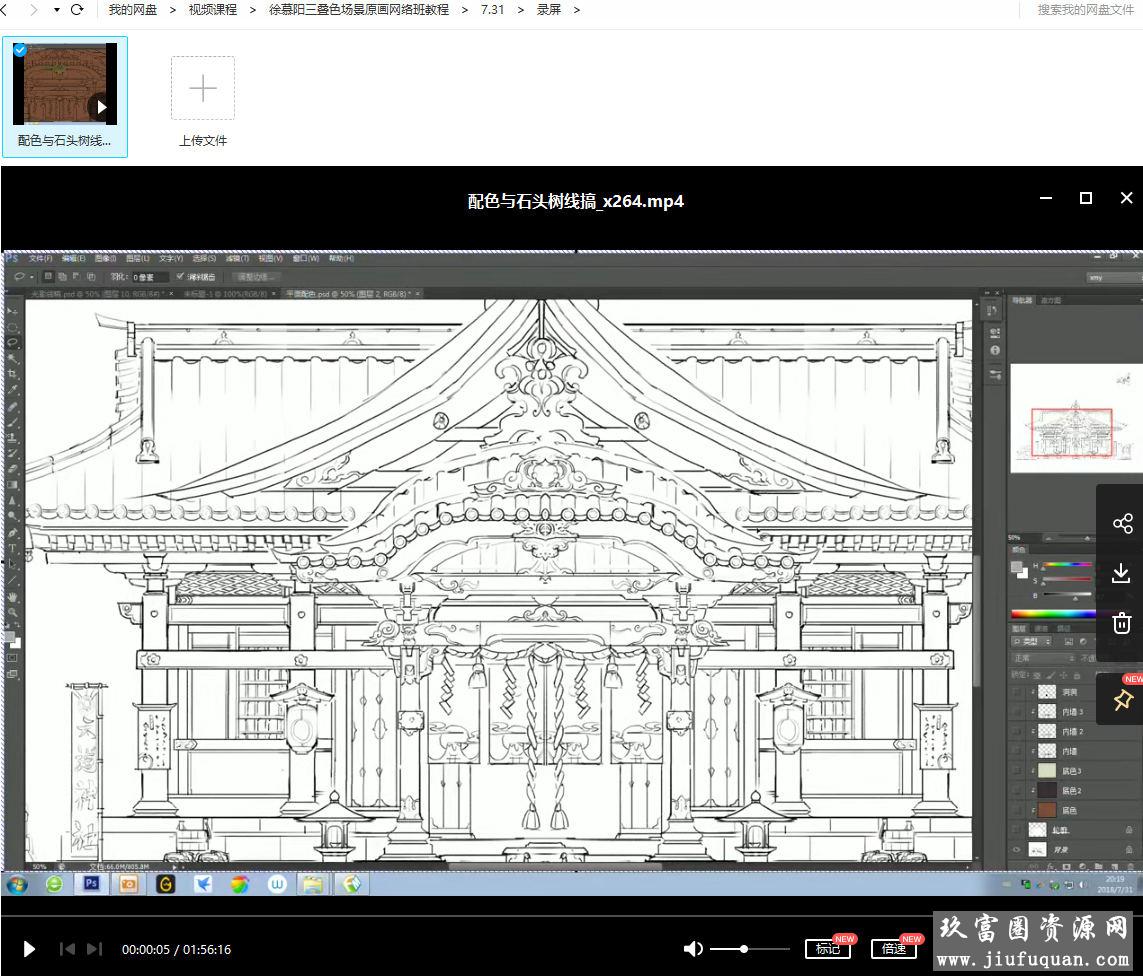Screen dimensions: 1143x976
Task: Open the 7.31 folder in the breadcrumb
Action: point(492,10)
